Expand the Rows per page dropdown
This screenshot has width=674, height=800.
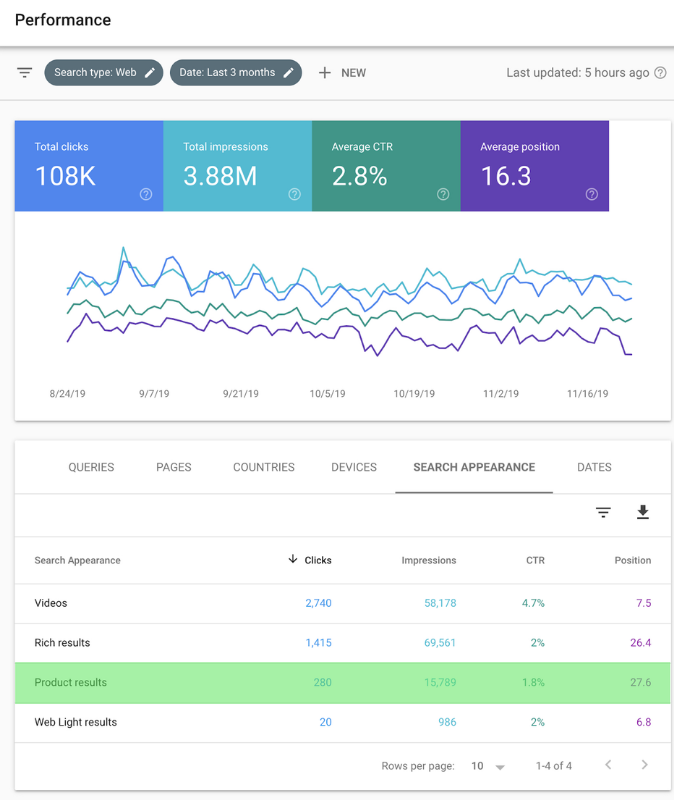click(x=488, y=766)
